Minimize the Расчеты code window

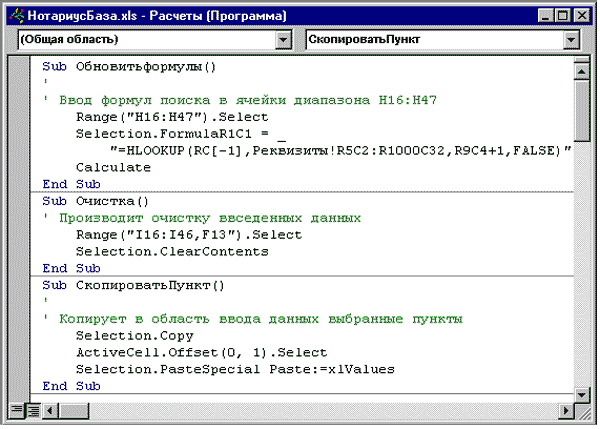(x=545, y=16)
